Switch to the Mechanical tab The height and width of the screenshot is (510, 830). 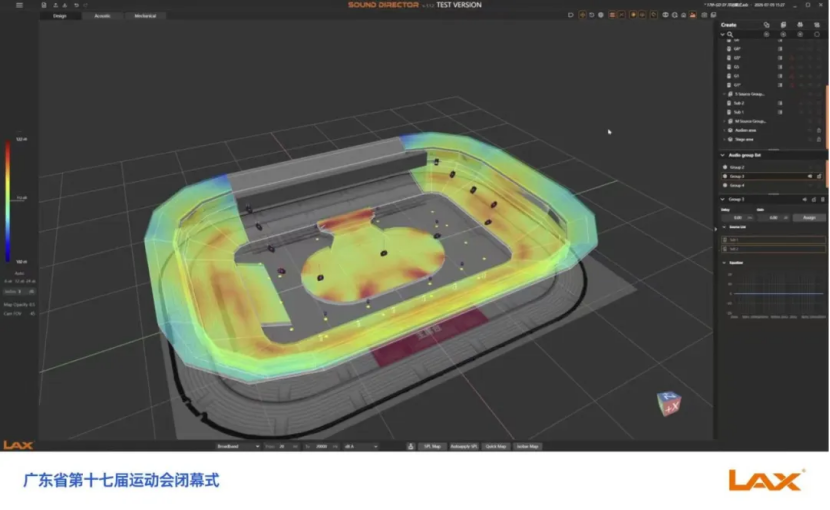[x=145, y=16]
